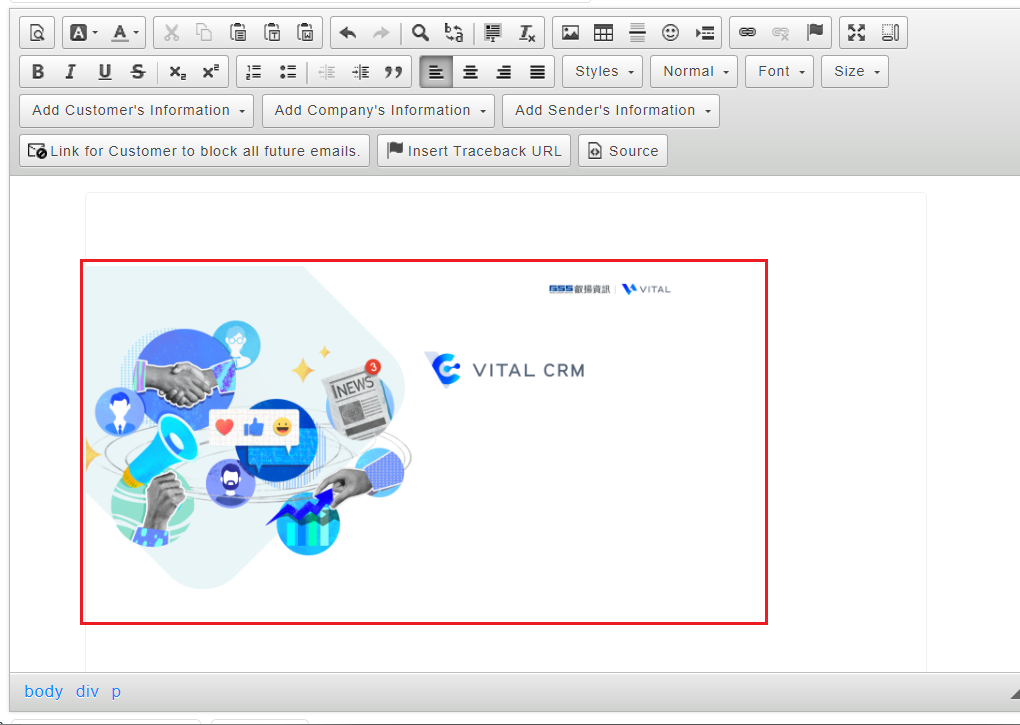Redo the last undone edit
This screenshot has width=1020, height=725.
(381, 33)
